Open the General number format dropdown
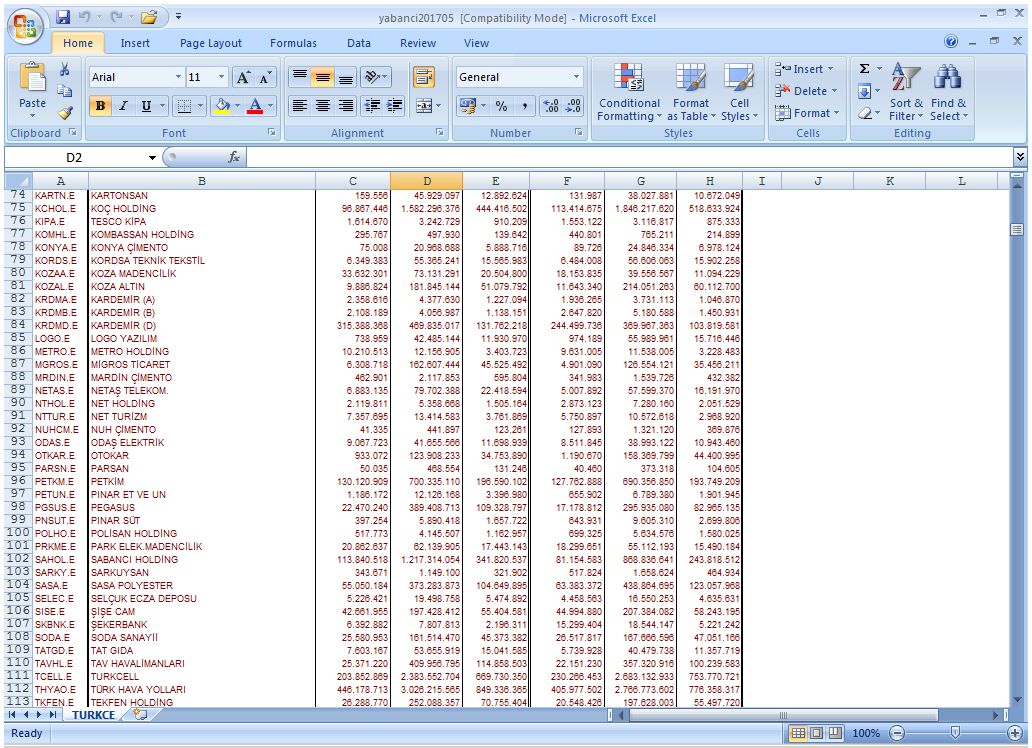 tap(577, 77)
